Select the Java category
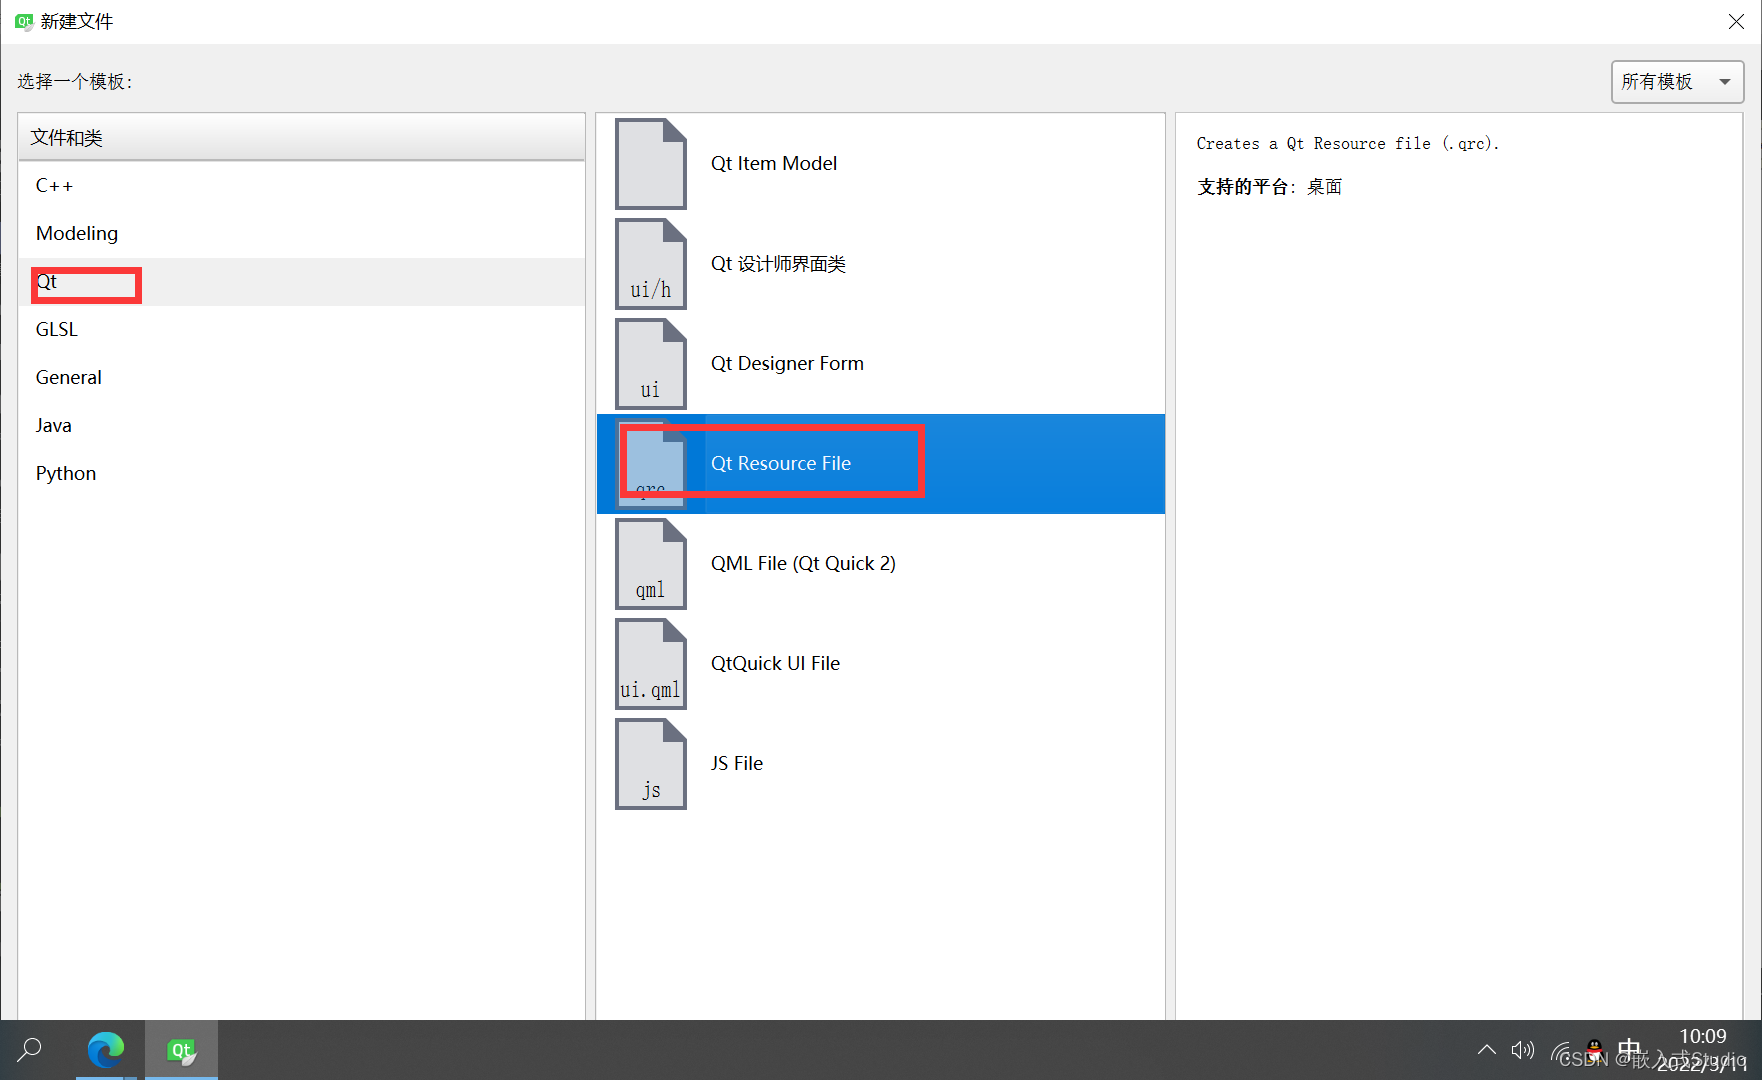Viewport: 1762px width, 1080px height. (x=301, y=426)
